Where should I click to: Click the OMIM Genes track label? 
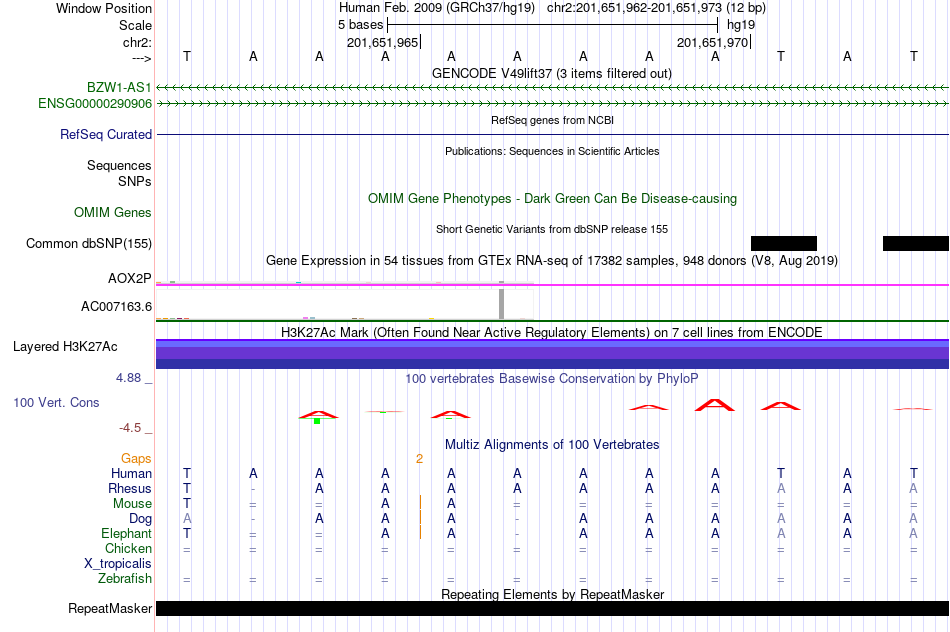tap(112, 213)
